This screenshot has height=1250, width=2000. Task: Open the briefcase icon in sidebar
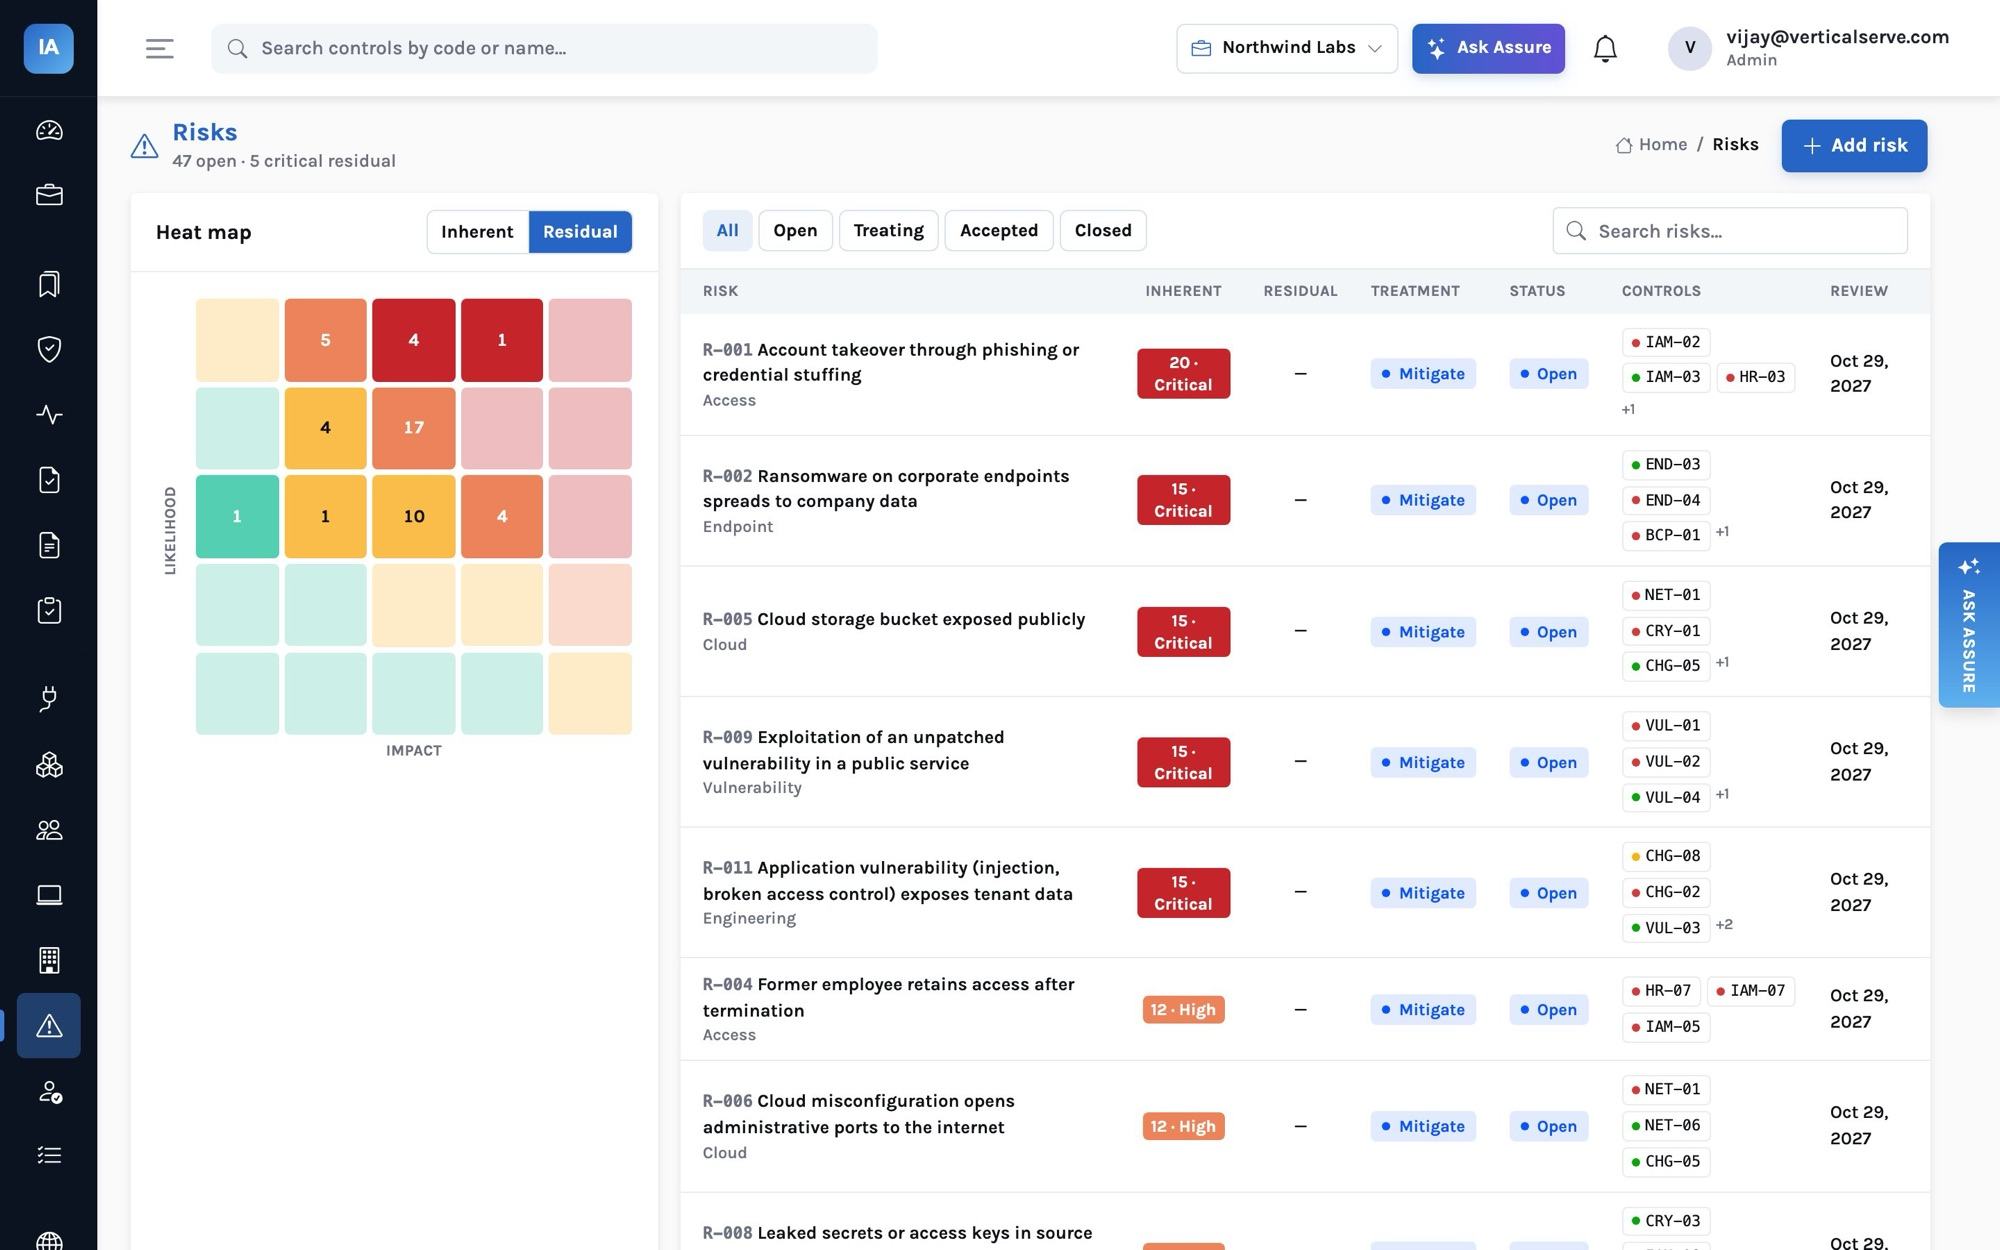(49, 195)
